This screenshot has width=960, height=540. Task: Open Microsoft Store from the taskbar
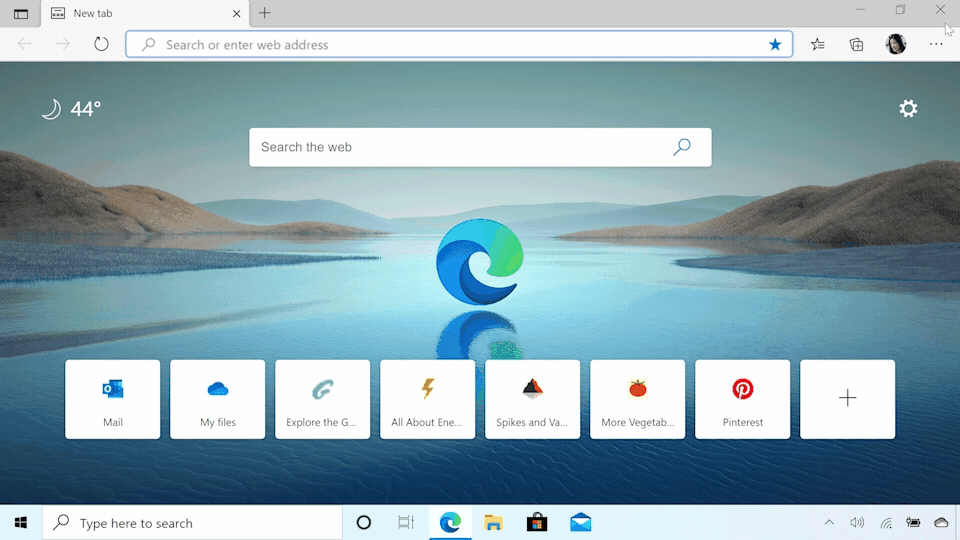point(537,523)
